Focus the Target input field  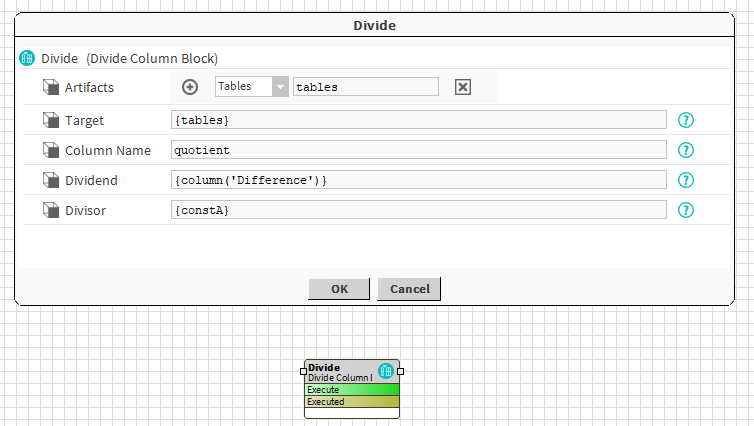coord(418,120)
